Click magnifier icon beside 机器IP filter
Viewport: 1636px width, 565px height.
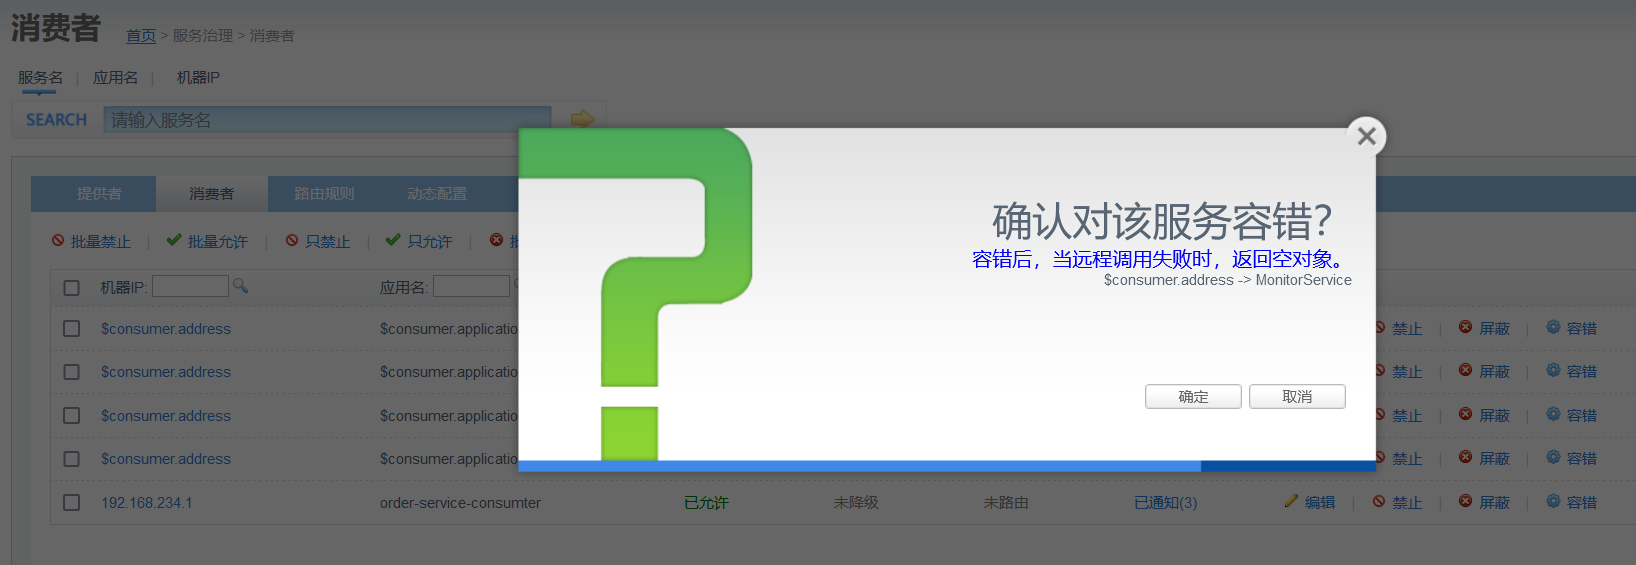pyautogui.click(x=240, y=286)
